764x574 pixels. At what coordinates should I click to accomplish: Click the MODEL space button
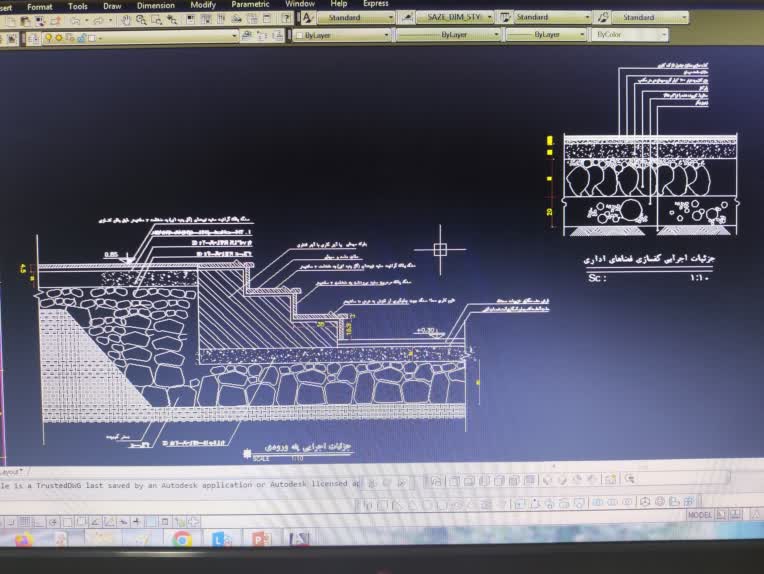tap(700, 515)
